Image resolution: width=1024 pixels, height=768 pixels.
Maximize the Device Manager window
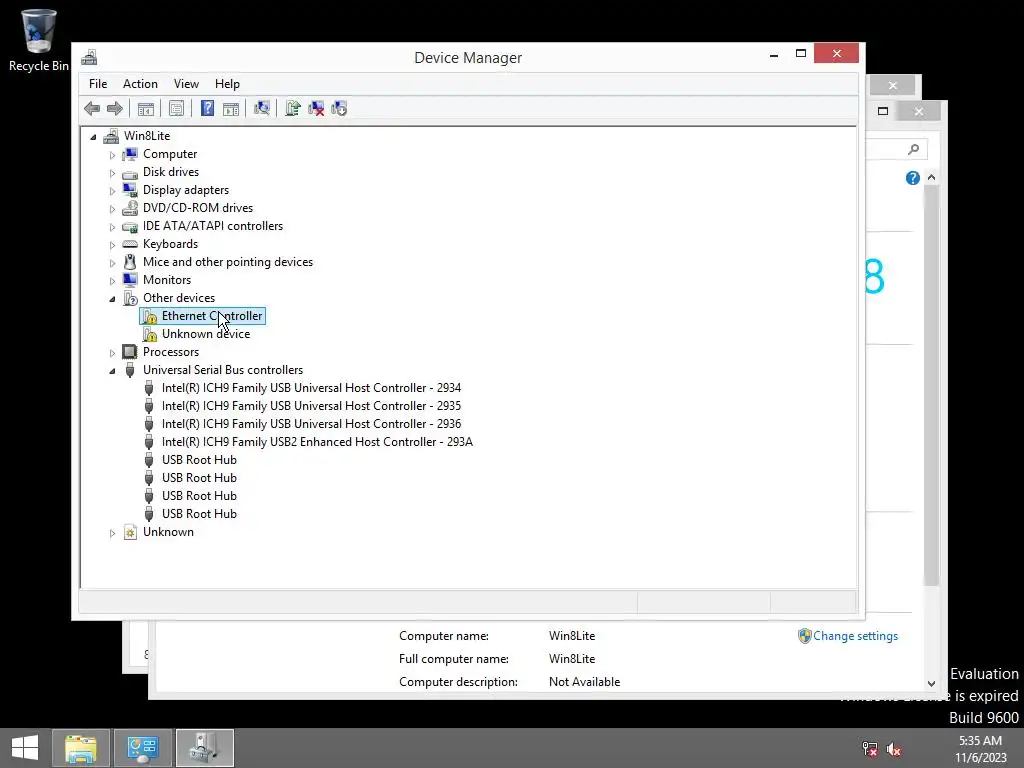tap(801, 54)
